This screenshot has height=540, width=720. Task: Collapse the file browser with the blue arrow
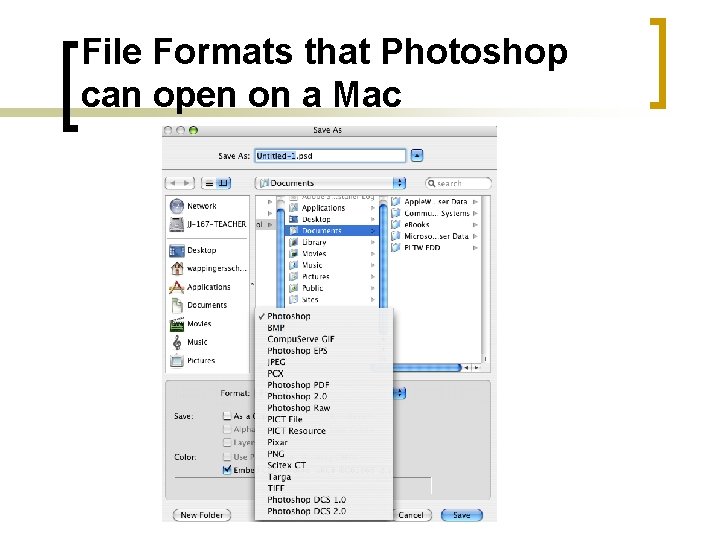(416, 156)
